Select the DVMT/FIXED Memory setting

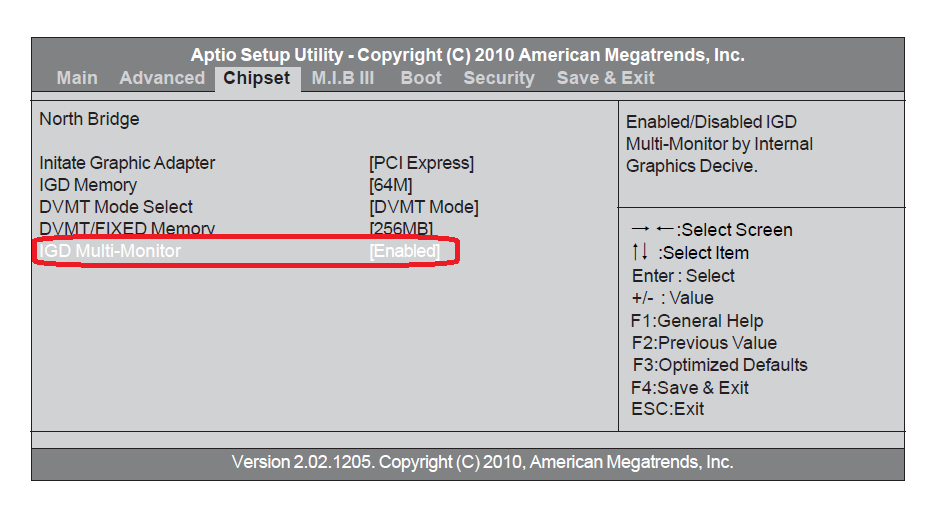pyautogui.click(x=127, y=229)
